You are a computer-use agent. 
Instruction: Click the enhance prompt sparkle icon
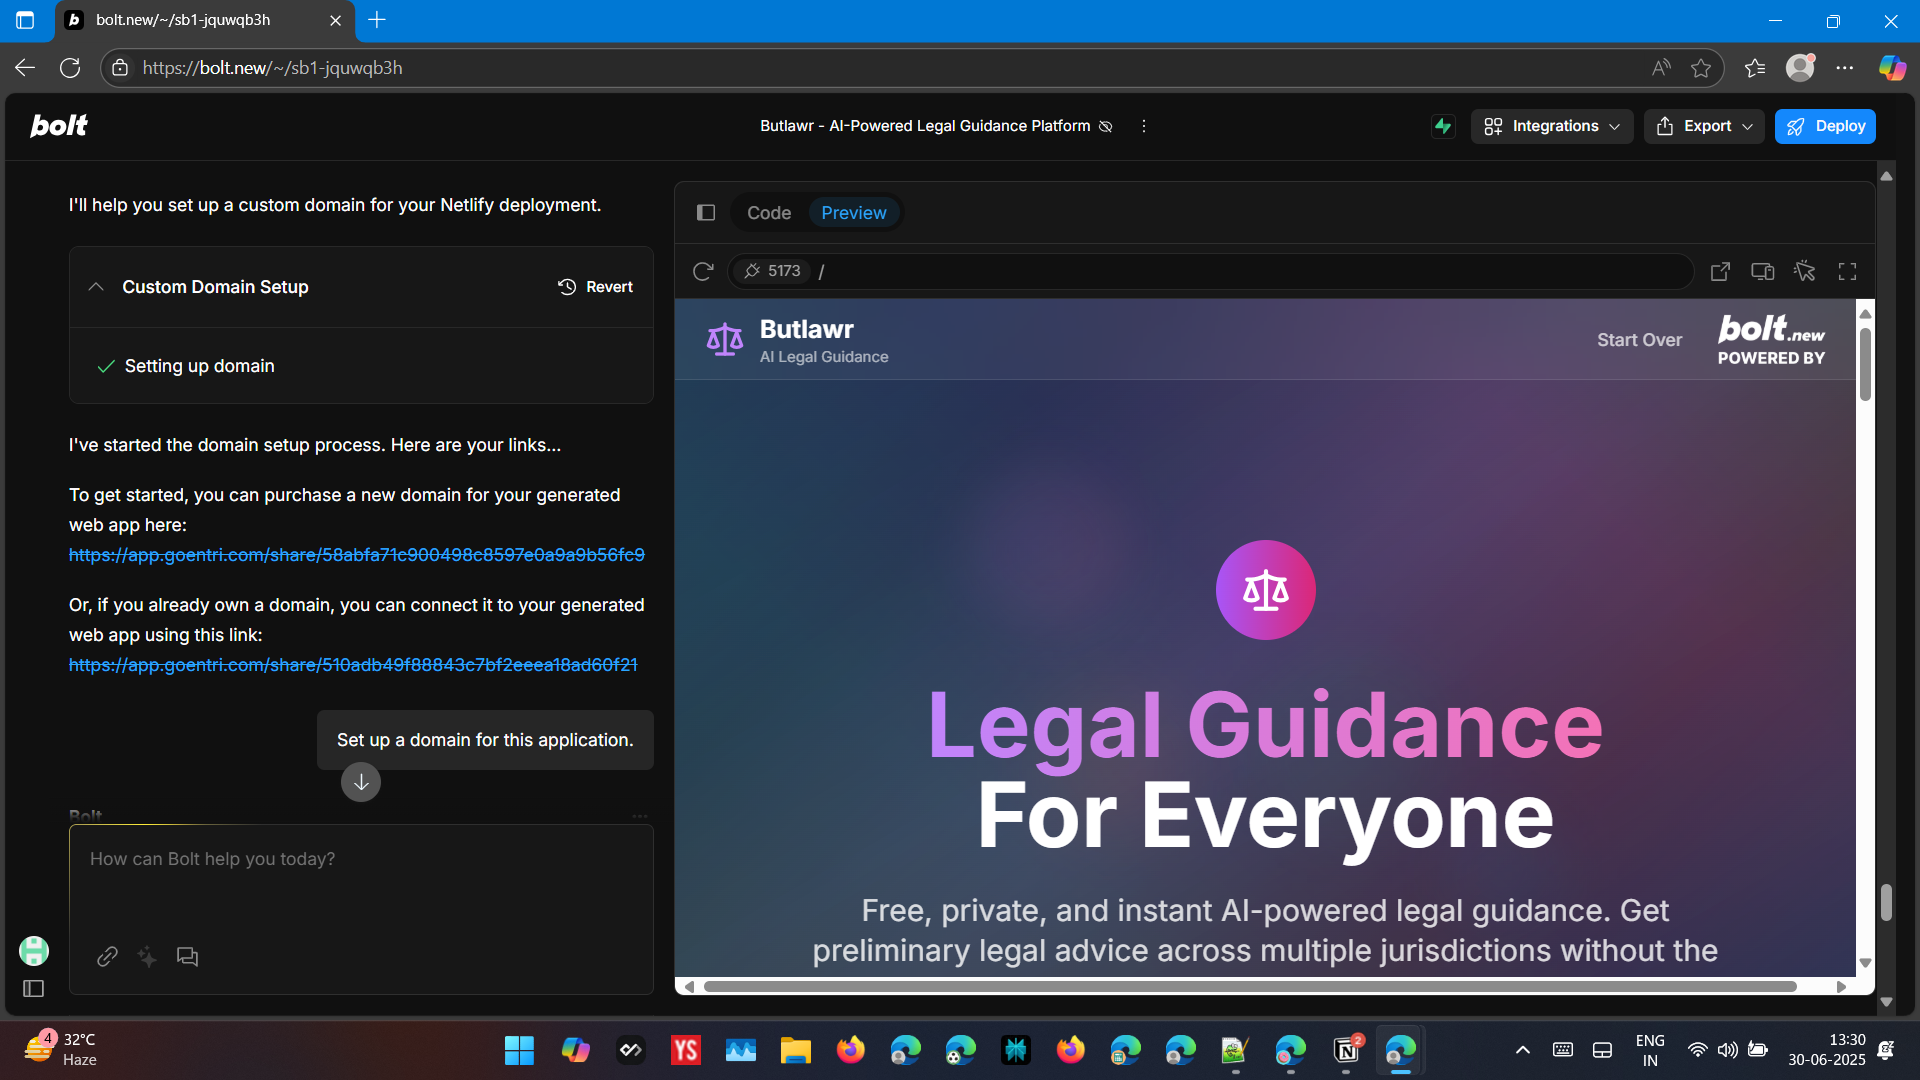147,957
